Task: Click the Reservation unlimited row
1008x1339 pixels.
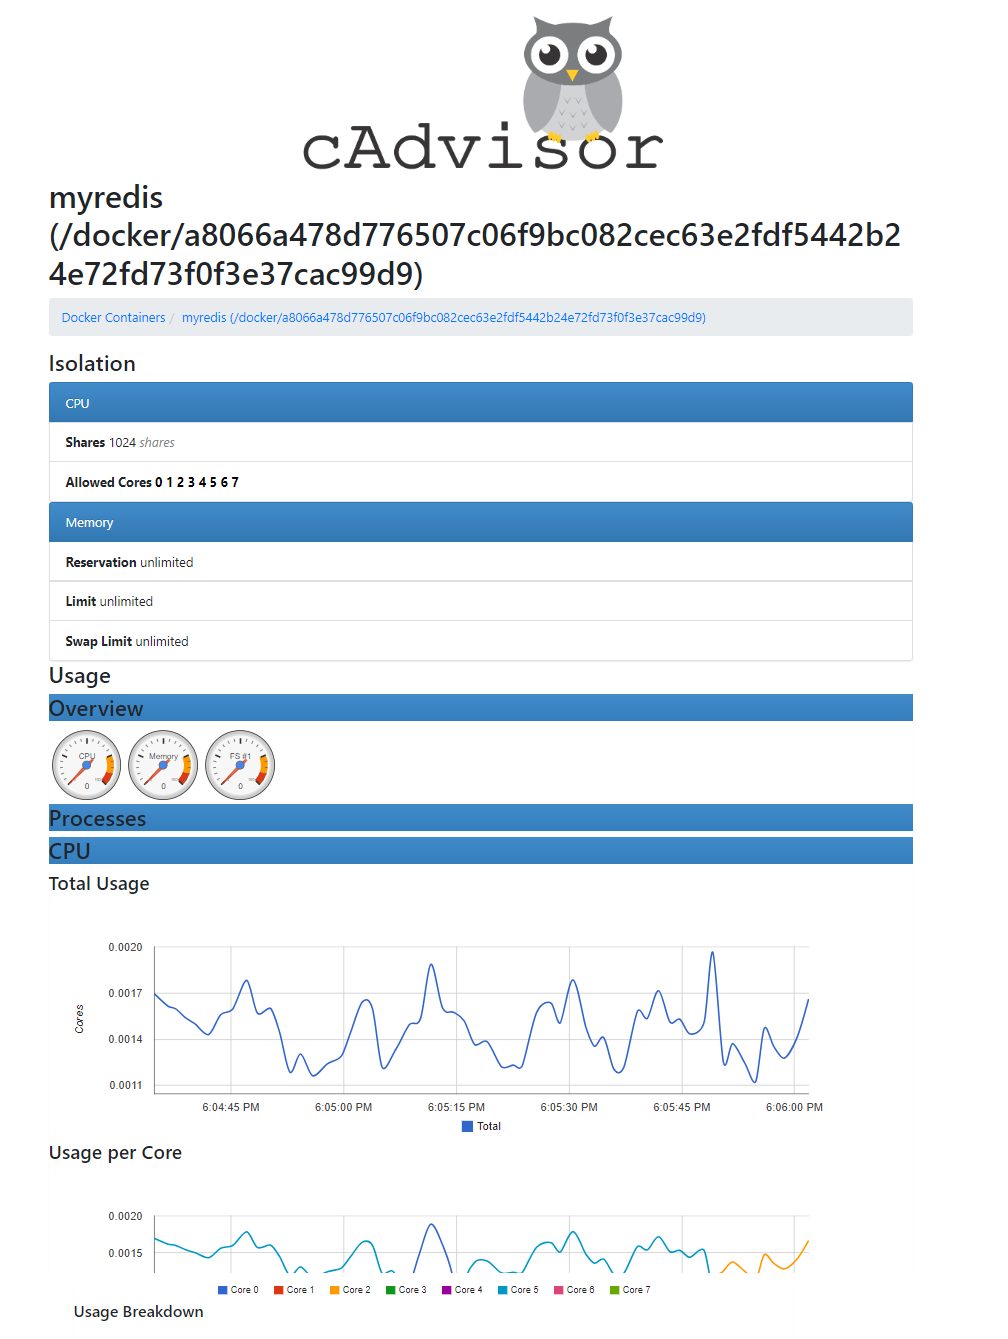Action: tap(480, 562)
